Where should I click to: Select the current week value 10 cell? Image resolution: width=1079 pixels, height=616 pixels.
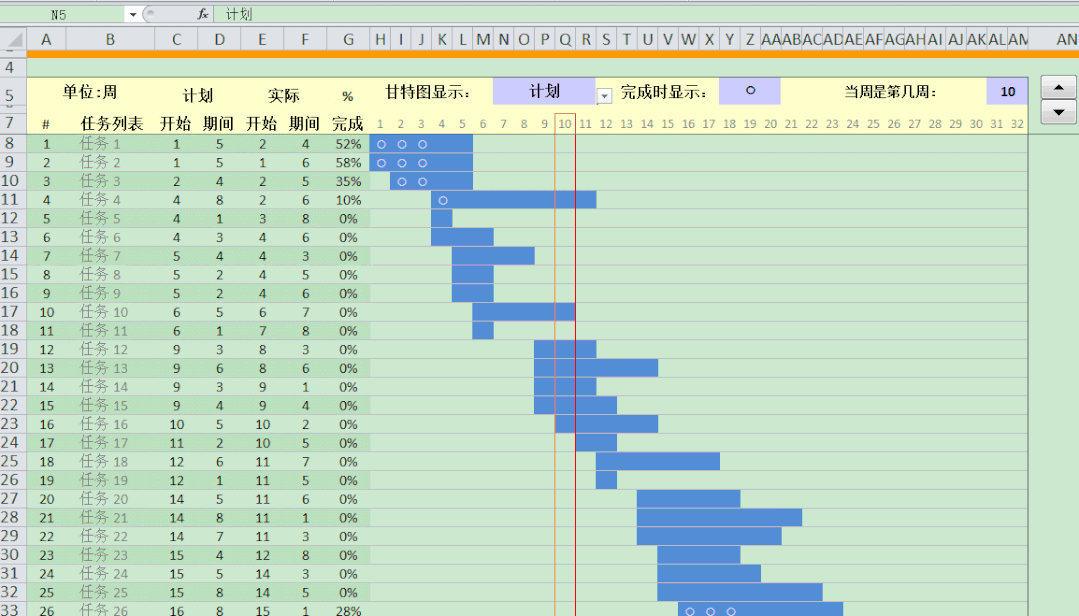(1007, 92)
